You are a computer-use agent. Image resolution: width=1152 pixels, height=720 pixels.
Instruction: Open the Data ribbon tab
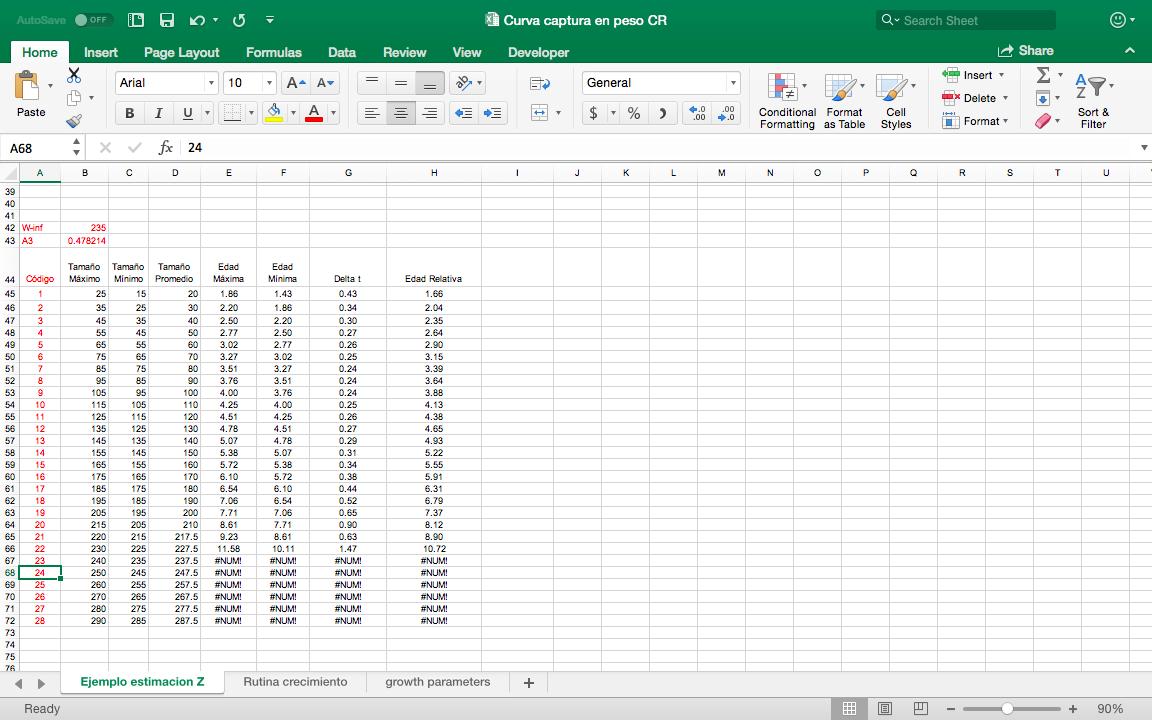pos(342,52)
